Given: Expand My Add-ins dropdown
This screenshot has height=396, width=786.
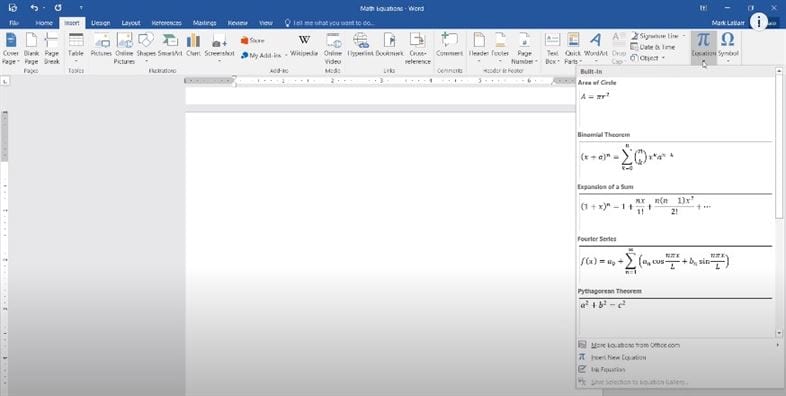Looking at the screenshot, I should tap(287, 55).
